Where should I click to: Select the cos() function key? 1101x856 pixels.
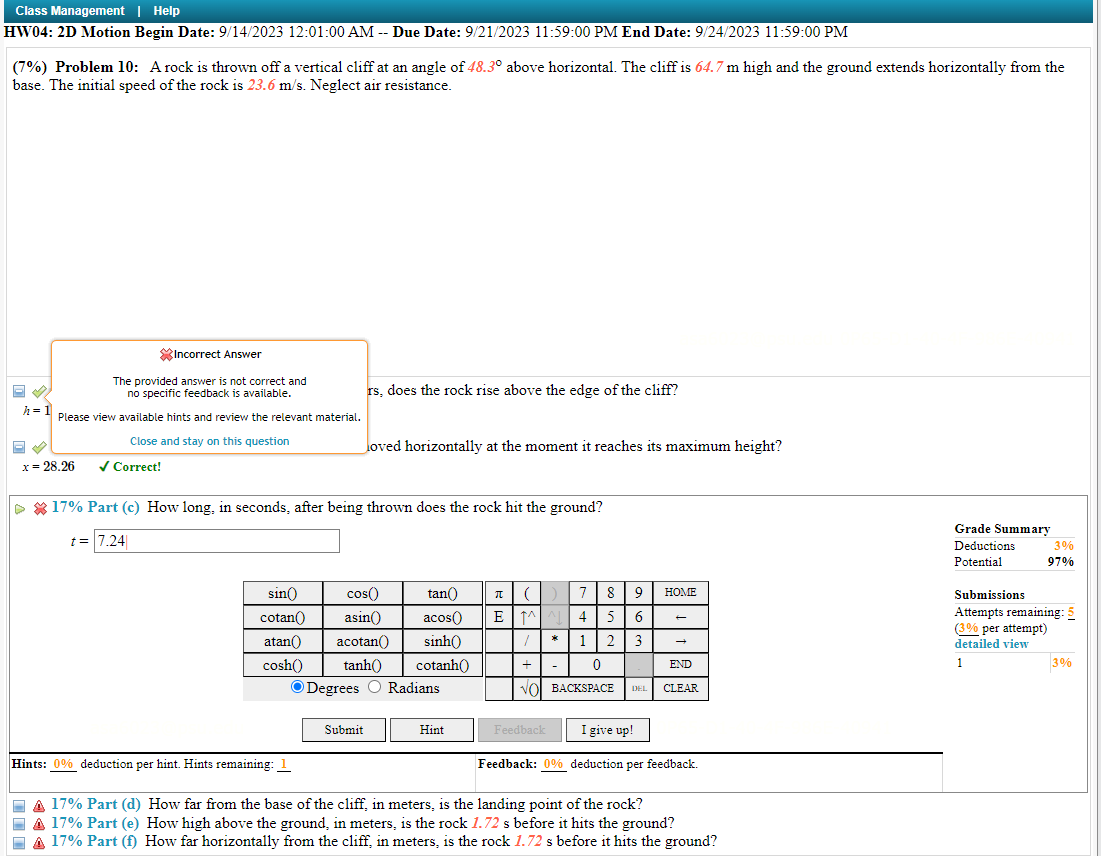coord(362,592)
